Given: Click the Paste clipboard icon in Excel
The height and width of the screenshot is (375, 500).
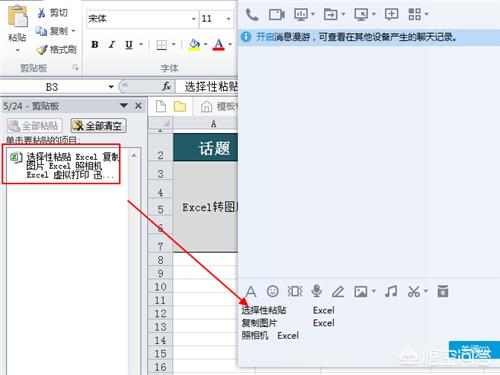Looking at the screenshot, I should click(x=17, y=16).
